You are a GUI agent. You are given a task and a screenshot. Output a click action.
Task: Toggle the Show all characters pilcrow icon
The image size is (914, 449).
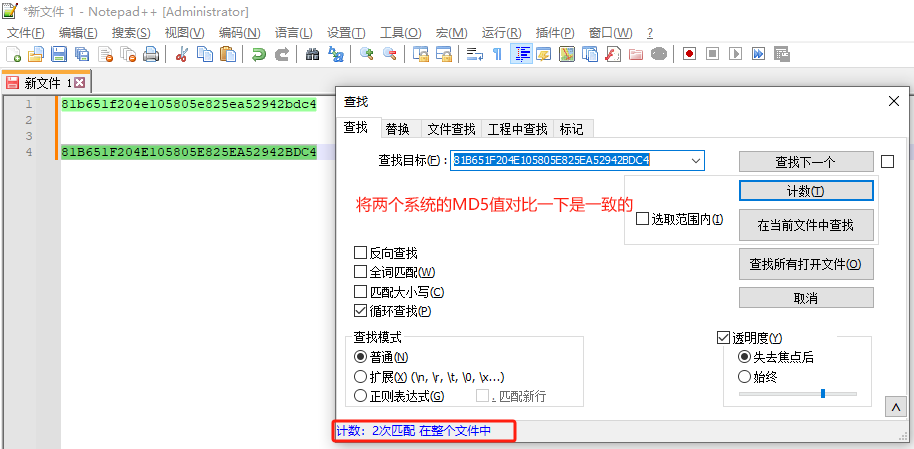pos(497,54)
